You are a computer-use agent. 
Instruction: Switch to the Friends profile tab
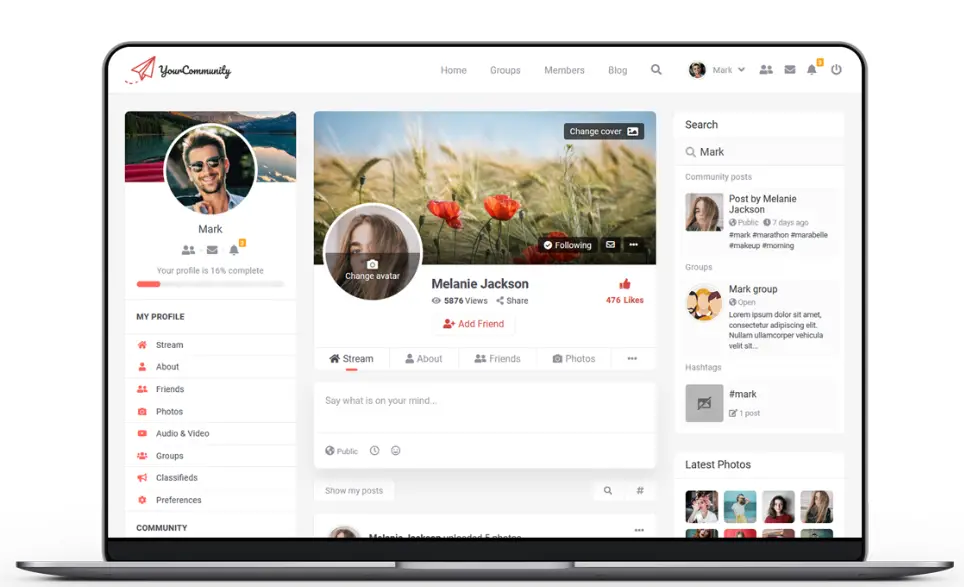tap(497, 358)
